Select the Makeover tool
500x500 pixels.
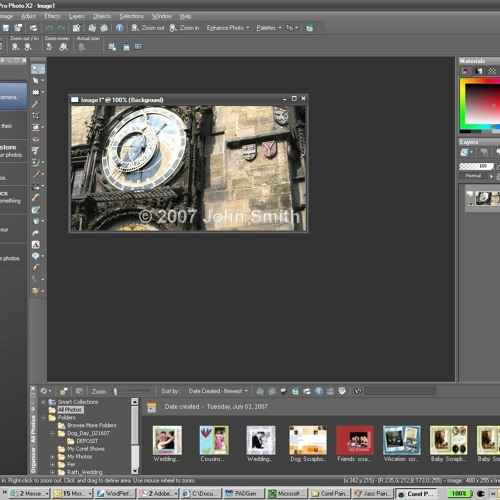(36, 151)
